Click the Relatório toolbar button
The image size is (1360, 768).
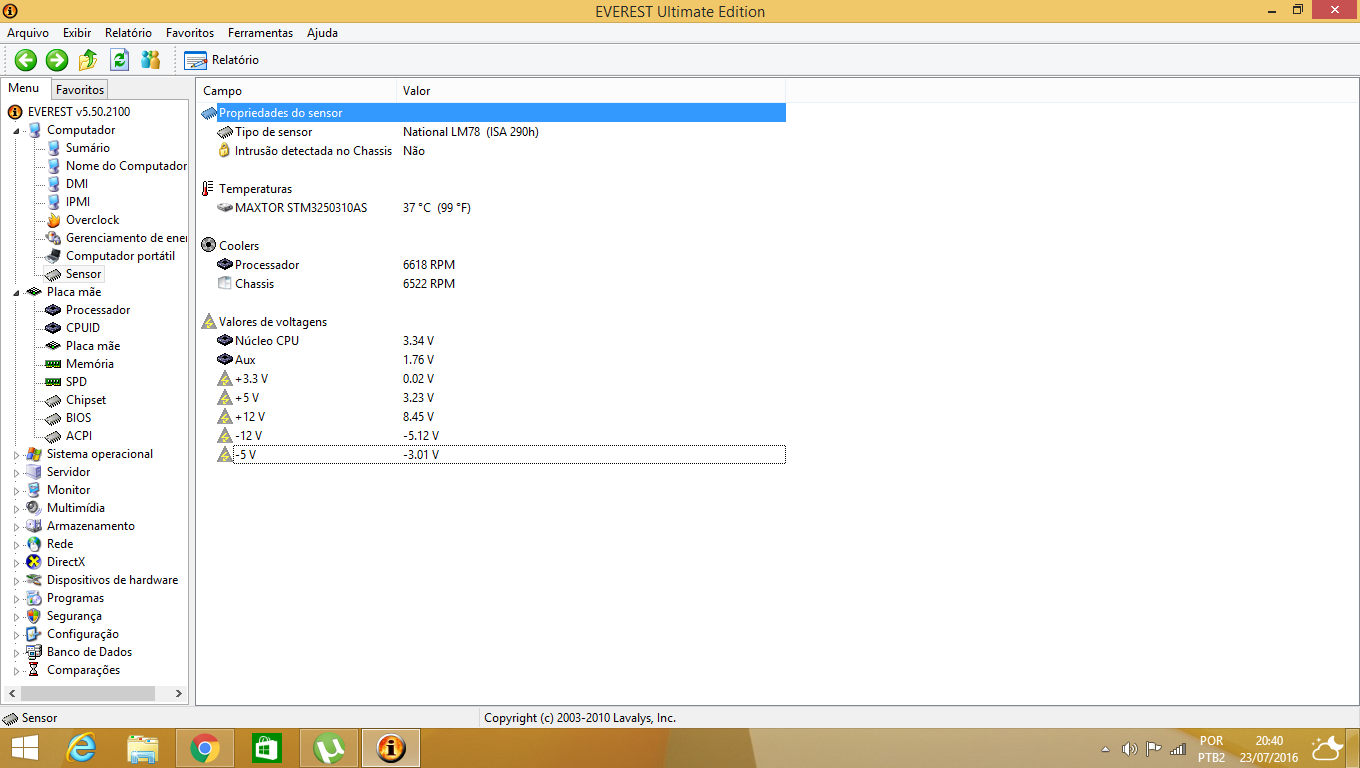222,60
